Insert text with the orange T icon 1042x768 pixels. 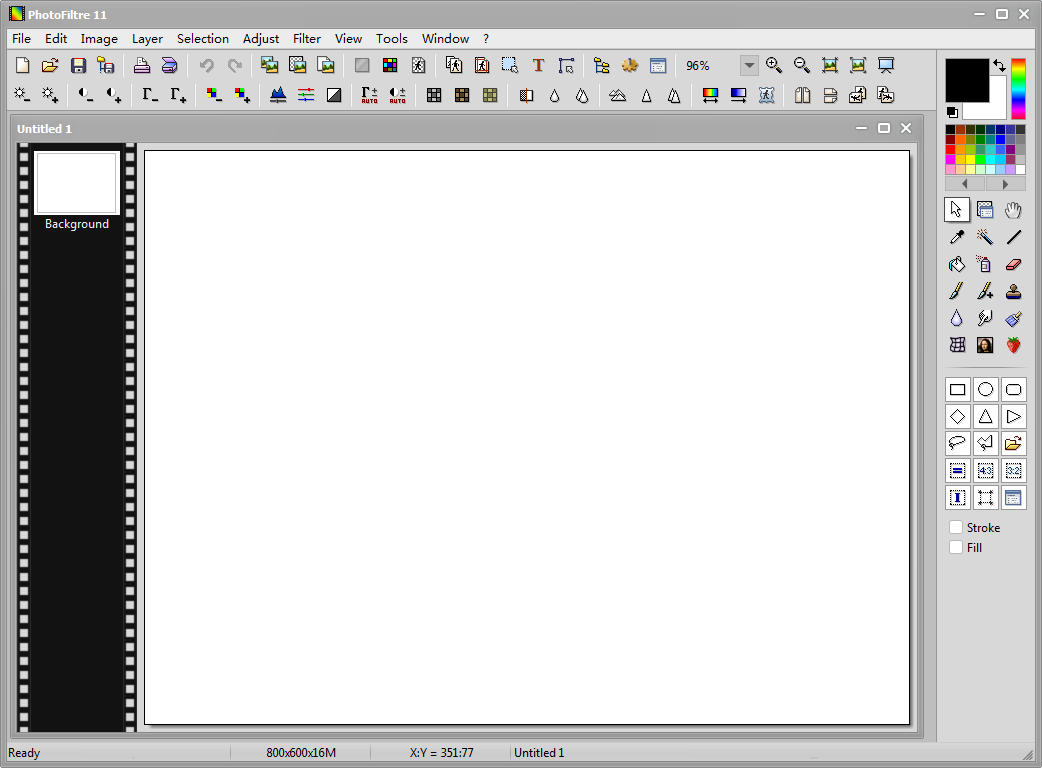538,65
